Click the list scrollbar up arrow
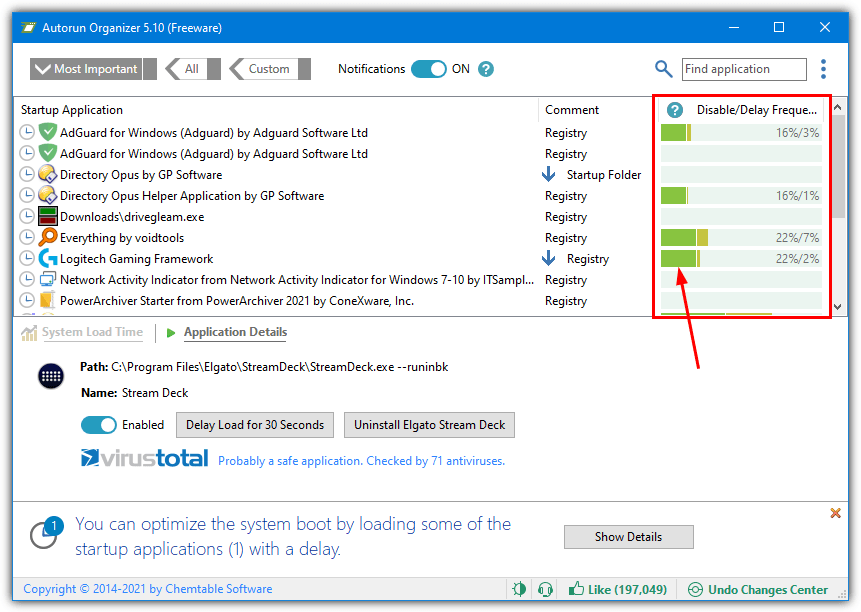 click(837, 108)
